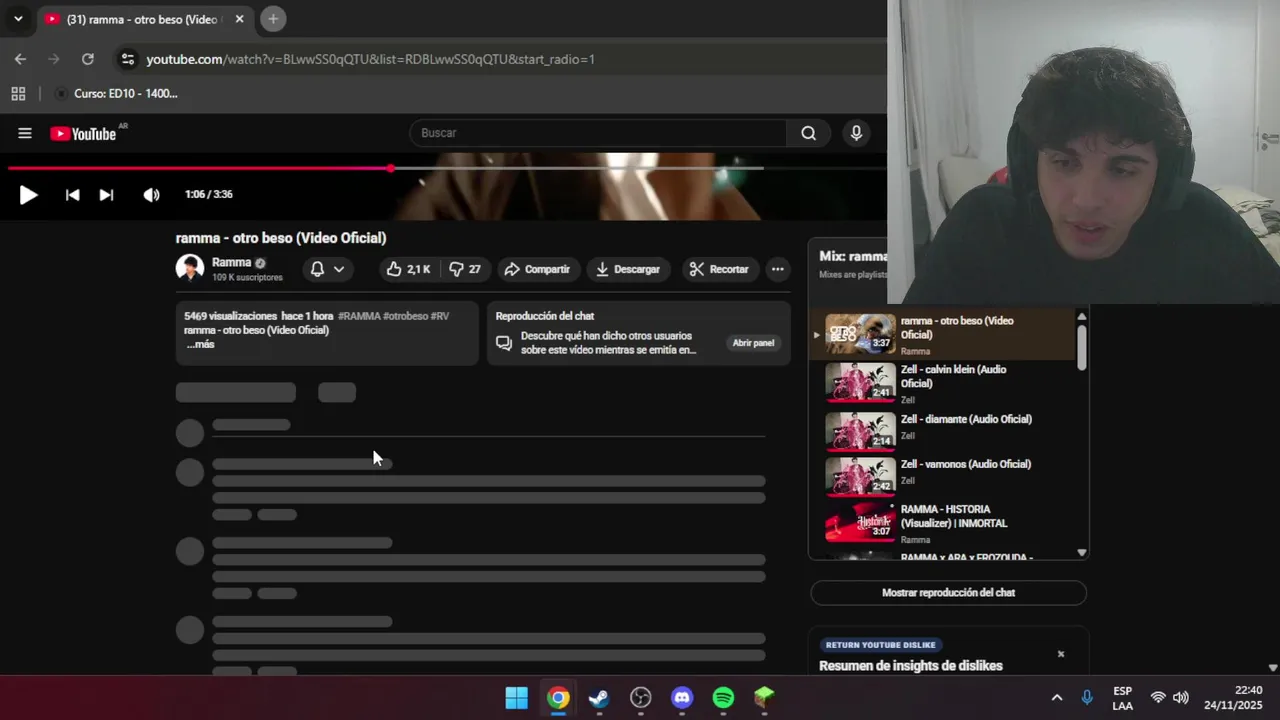Open the Curso: ED10 bookmark
Viewport: 1280px width, 720px height.
click(x=116, y=93)
